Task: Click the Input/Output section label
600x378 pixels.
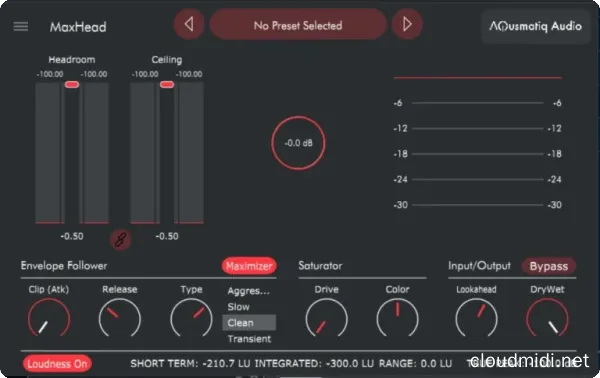Action: [479, 266]
